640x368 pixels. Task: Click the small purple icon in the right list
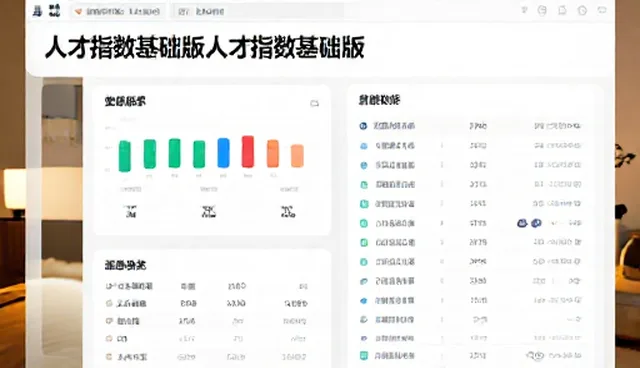[364, 338]
